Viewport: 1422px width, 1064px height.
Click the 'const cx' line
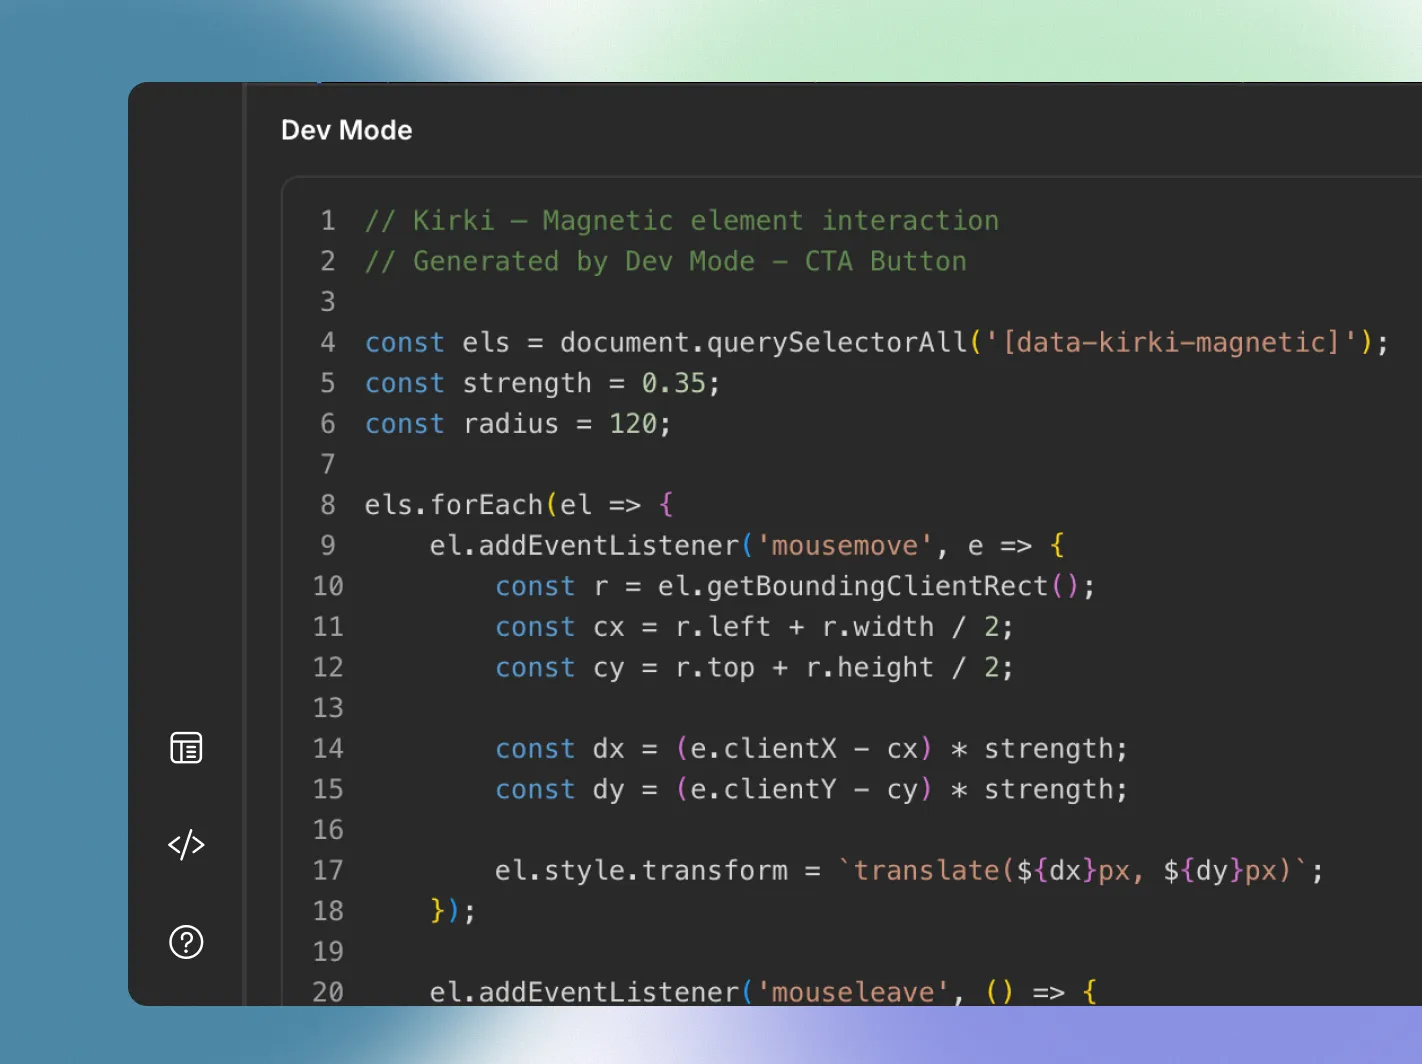point(754,627)
